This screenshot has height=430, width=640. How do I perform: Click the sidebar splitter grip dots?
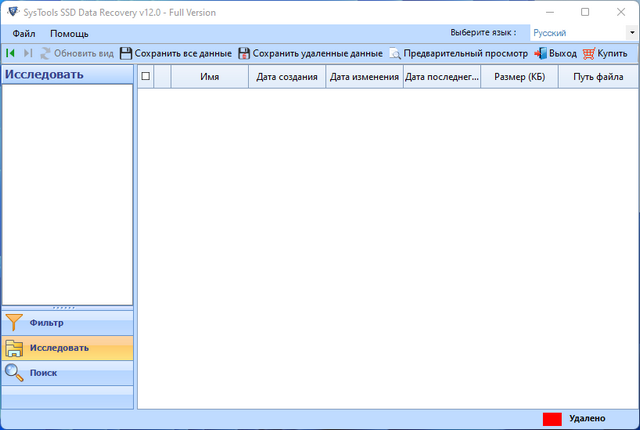(67, 307)
